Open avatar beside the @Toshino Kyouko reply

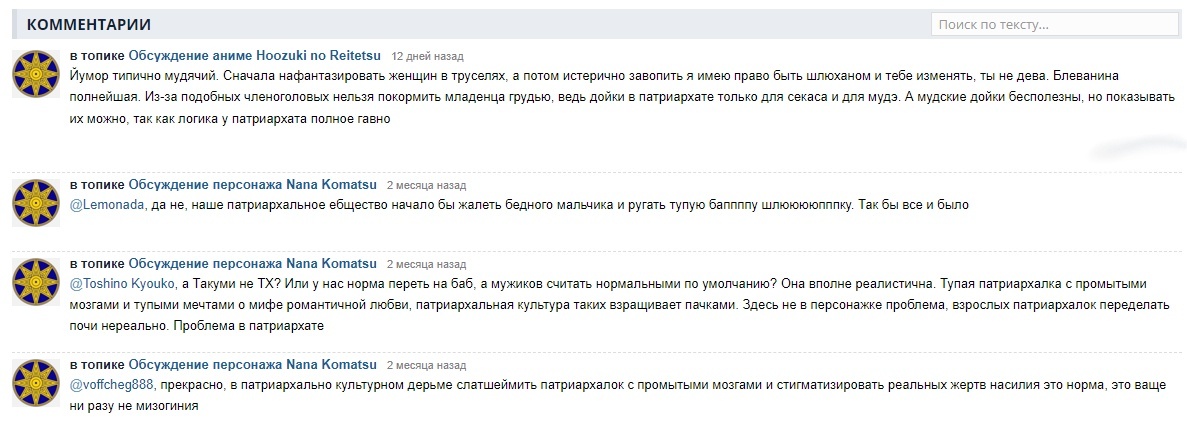(x=36, y=281)
